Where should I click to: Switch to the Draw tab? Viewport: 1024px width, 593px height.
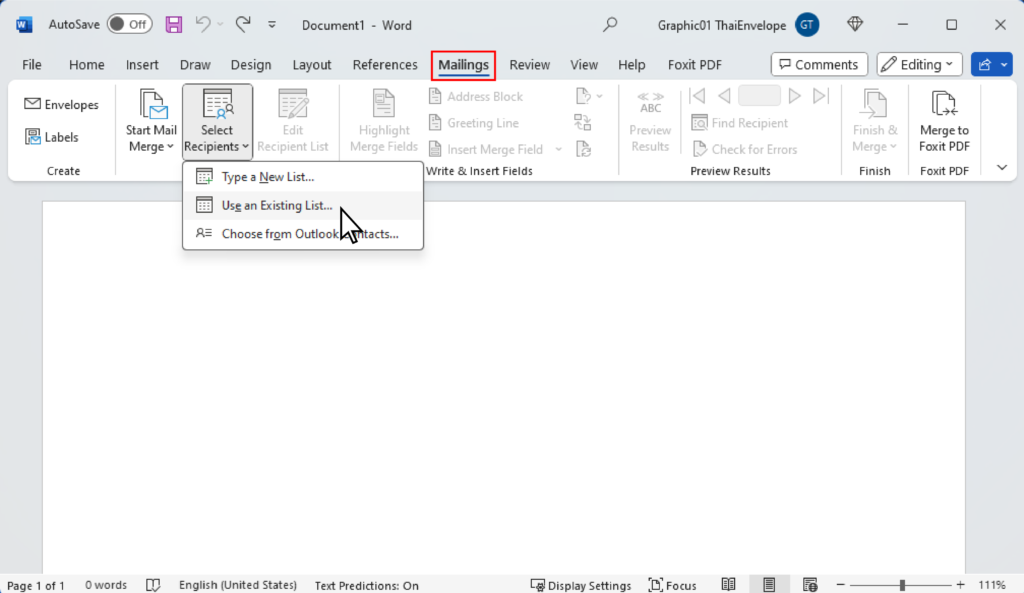(x=195, y=65)
